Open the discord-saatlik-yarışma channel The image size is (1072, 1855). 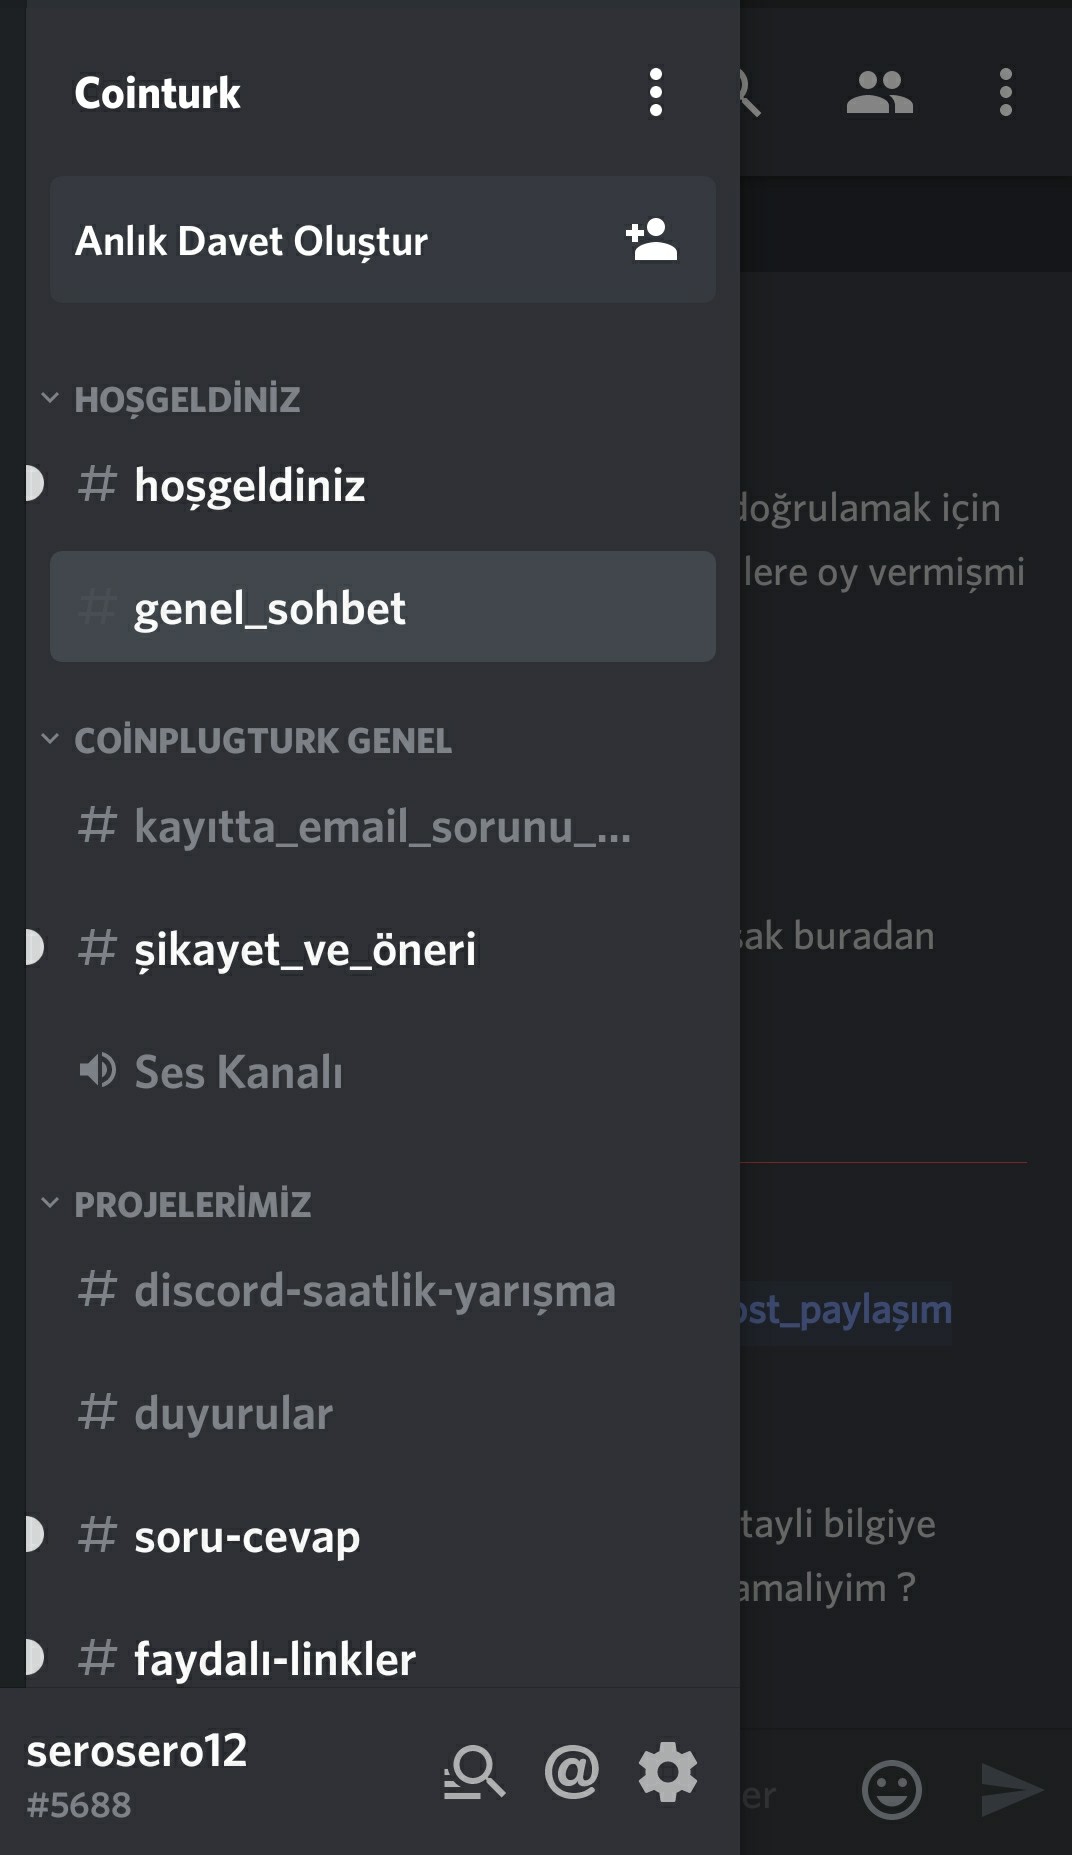tap(374, 1290)
